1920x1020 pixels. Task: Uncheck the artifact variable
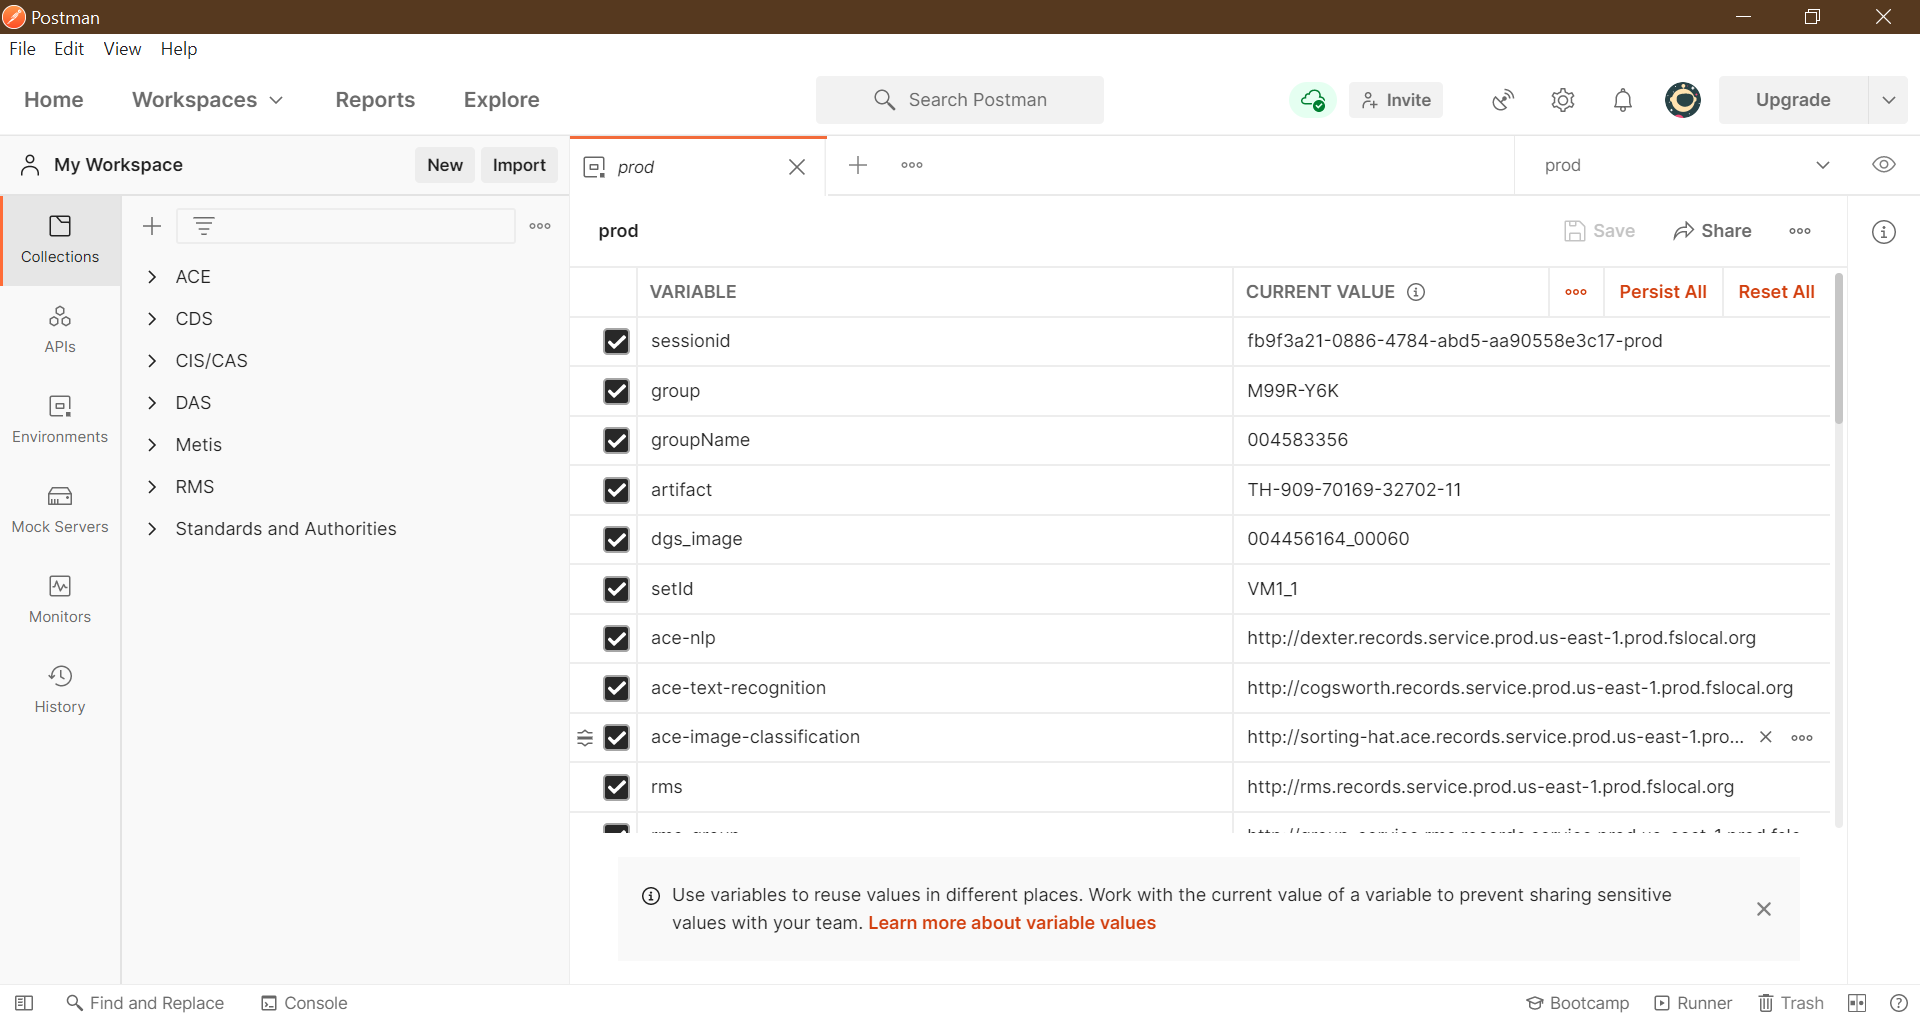(617, 490)
